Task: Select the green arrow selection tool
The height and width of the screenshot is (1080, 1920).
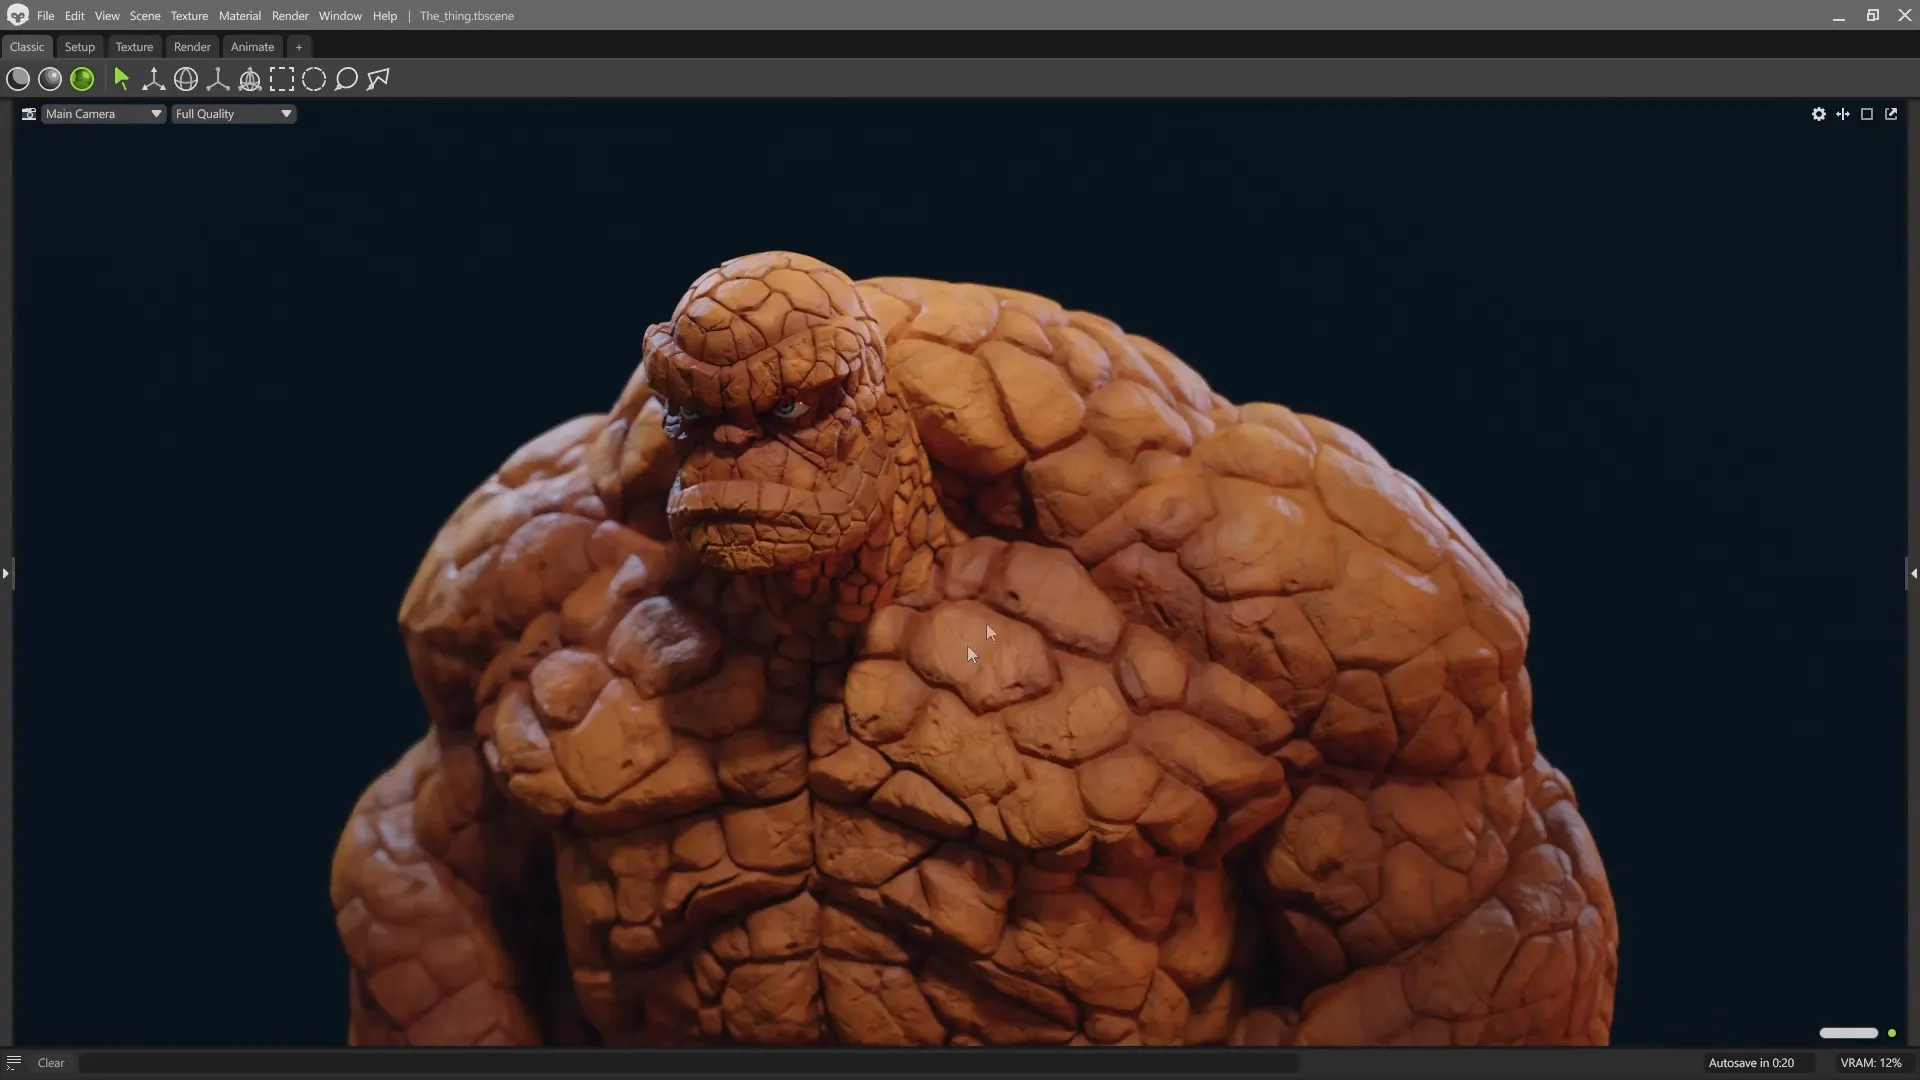Action: [122, 79]
